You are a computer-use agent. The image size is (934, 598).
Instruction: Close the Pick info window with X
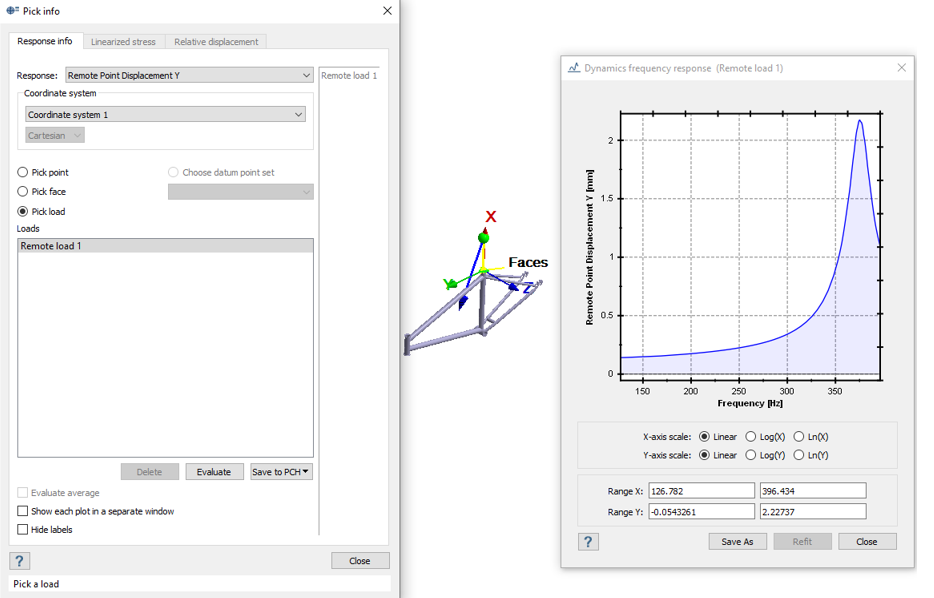pos(387,11)
